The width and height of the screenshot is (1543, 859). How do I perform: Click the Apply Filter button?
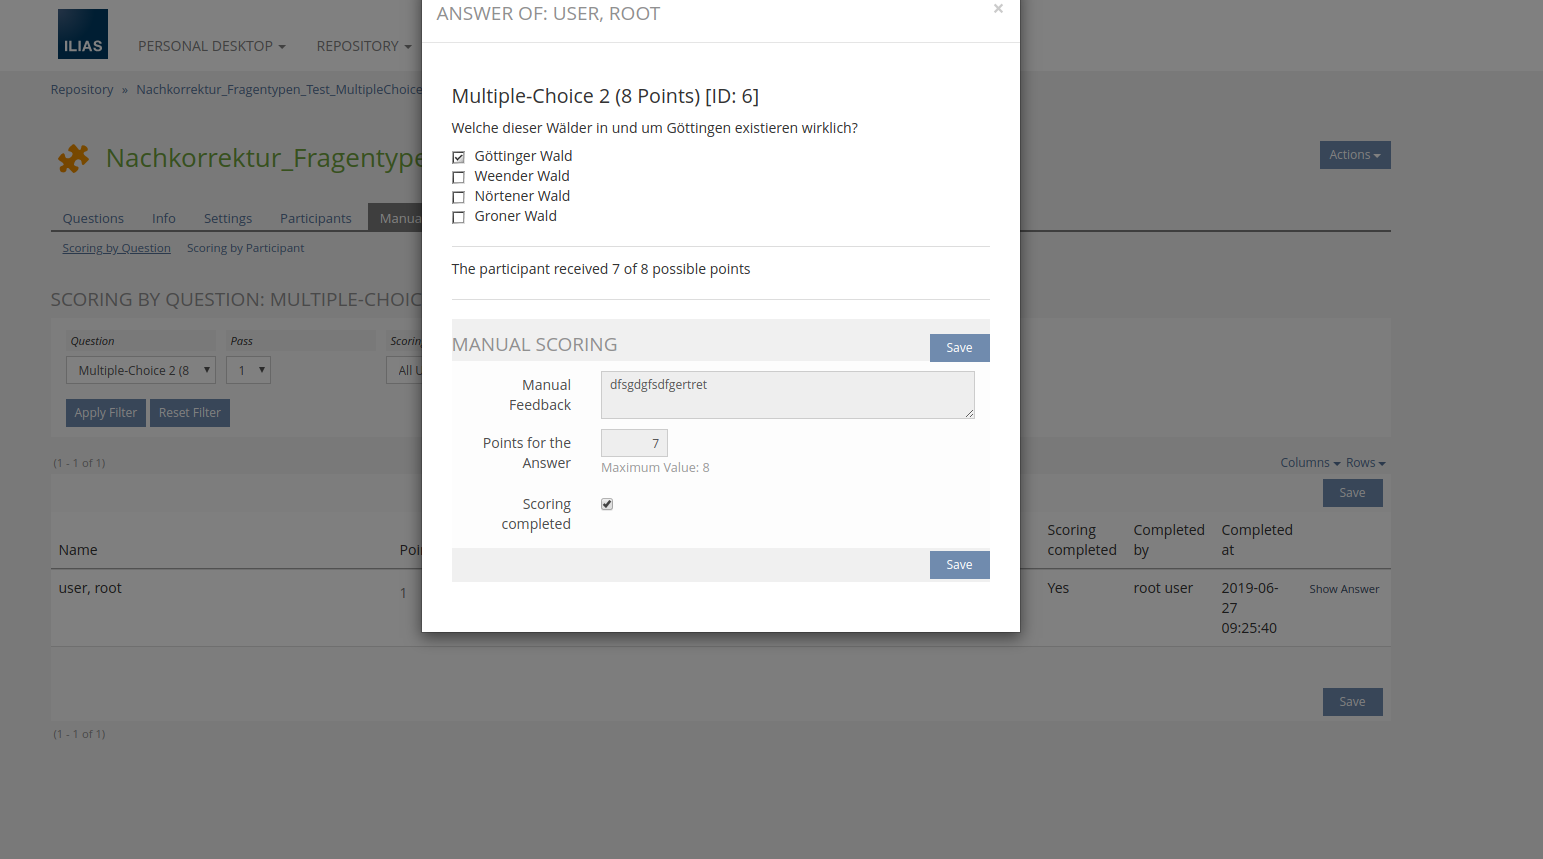pos(106,413)
